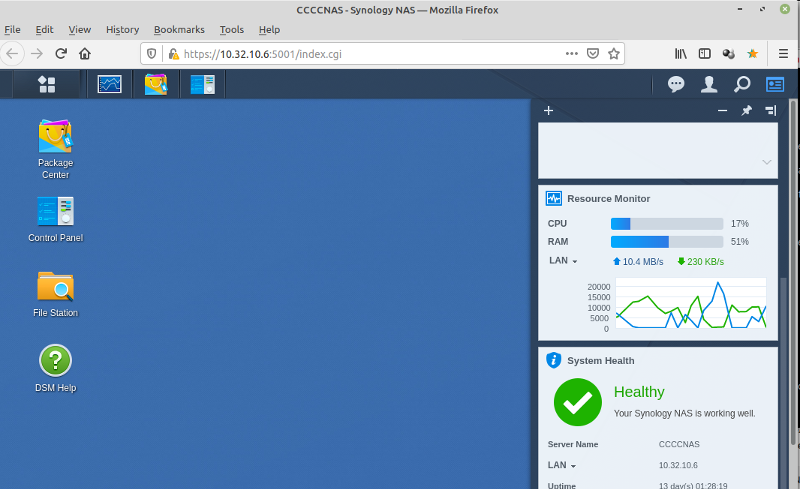Open the user account options icon
Image resolution: width=800 pixels, height=489 pixels.
[x=708, y=84]
